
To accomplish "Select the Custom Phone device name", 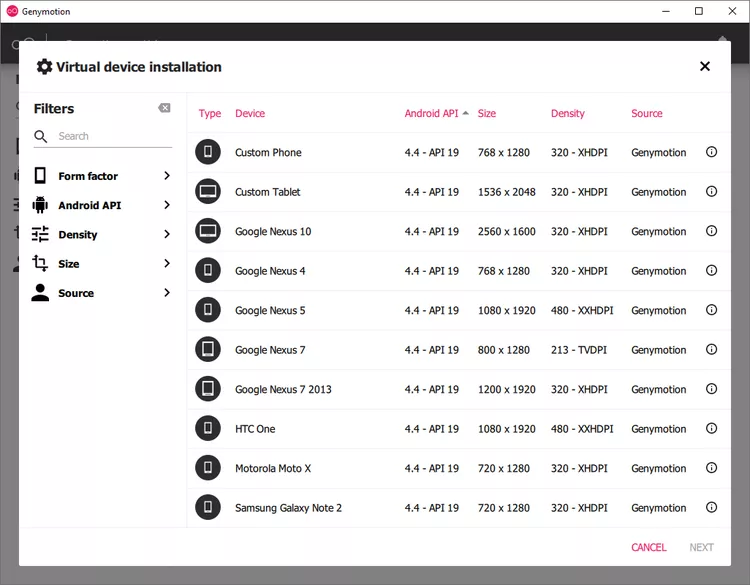I will point(268,152).
